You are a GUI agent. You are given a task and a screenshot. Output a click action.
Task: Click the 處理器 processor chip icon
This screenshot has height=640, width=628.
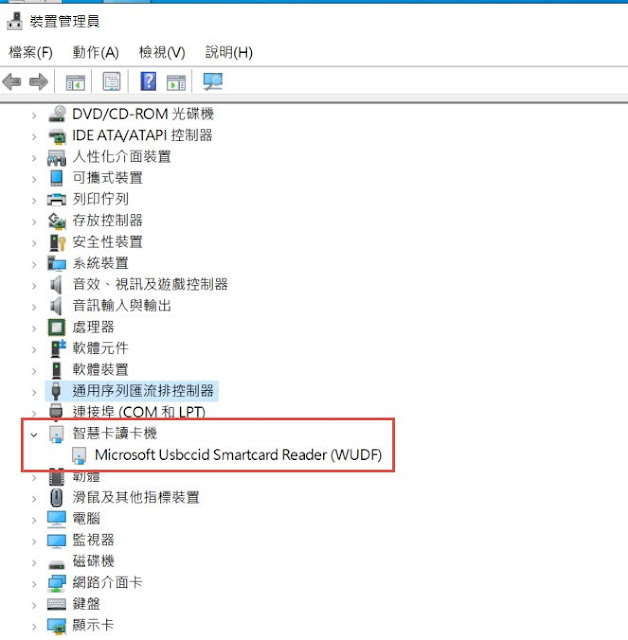(x=56, y=327)
